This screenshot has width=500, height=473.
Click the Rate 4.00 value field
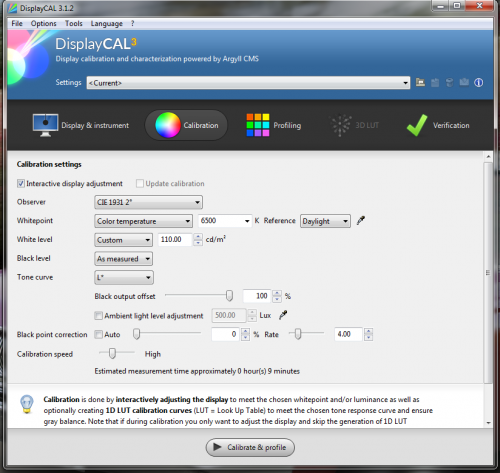pyautogui.click(x=348, y=334)
